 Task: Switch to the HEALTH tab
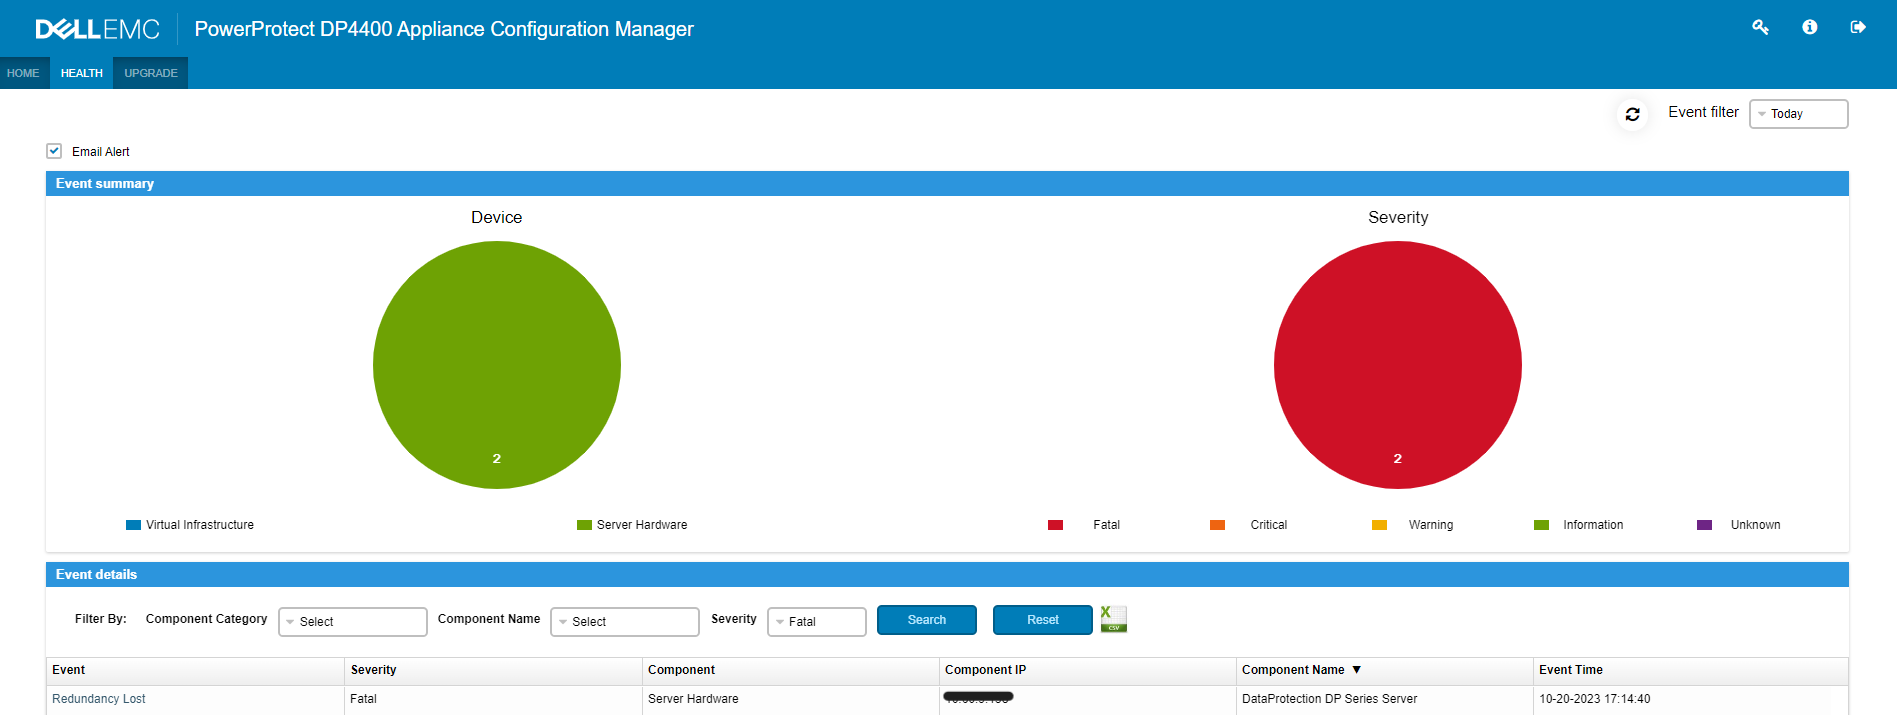(81, 73)
